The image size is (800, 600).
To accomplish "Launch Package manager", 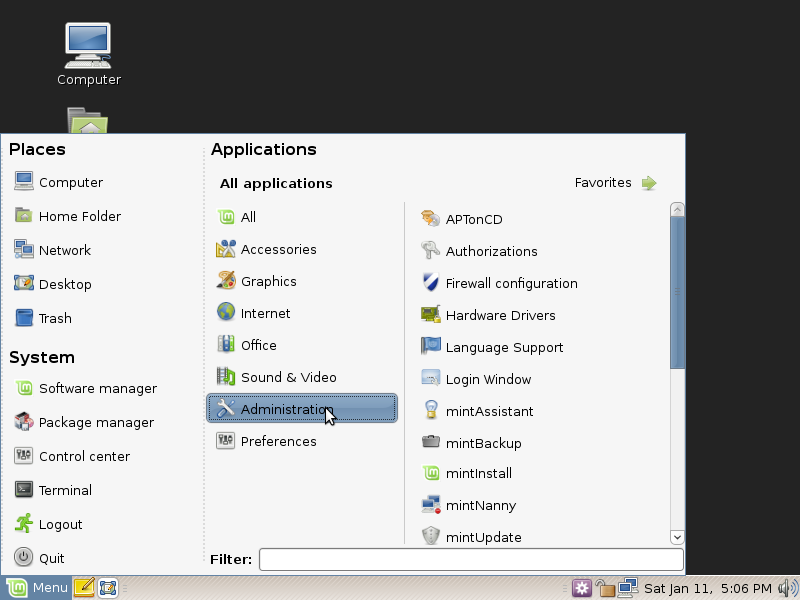I will 84,422.
